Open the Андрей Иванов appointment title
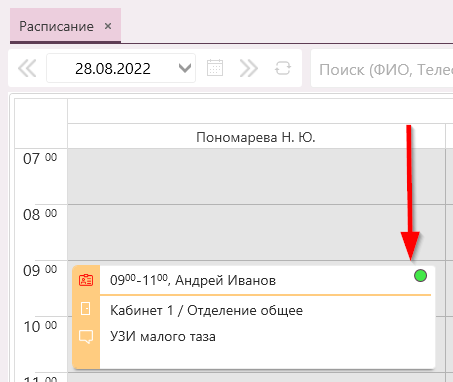 (x=193, y=280)
